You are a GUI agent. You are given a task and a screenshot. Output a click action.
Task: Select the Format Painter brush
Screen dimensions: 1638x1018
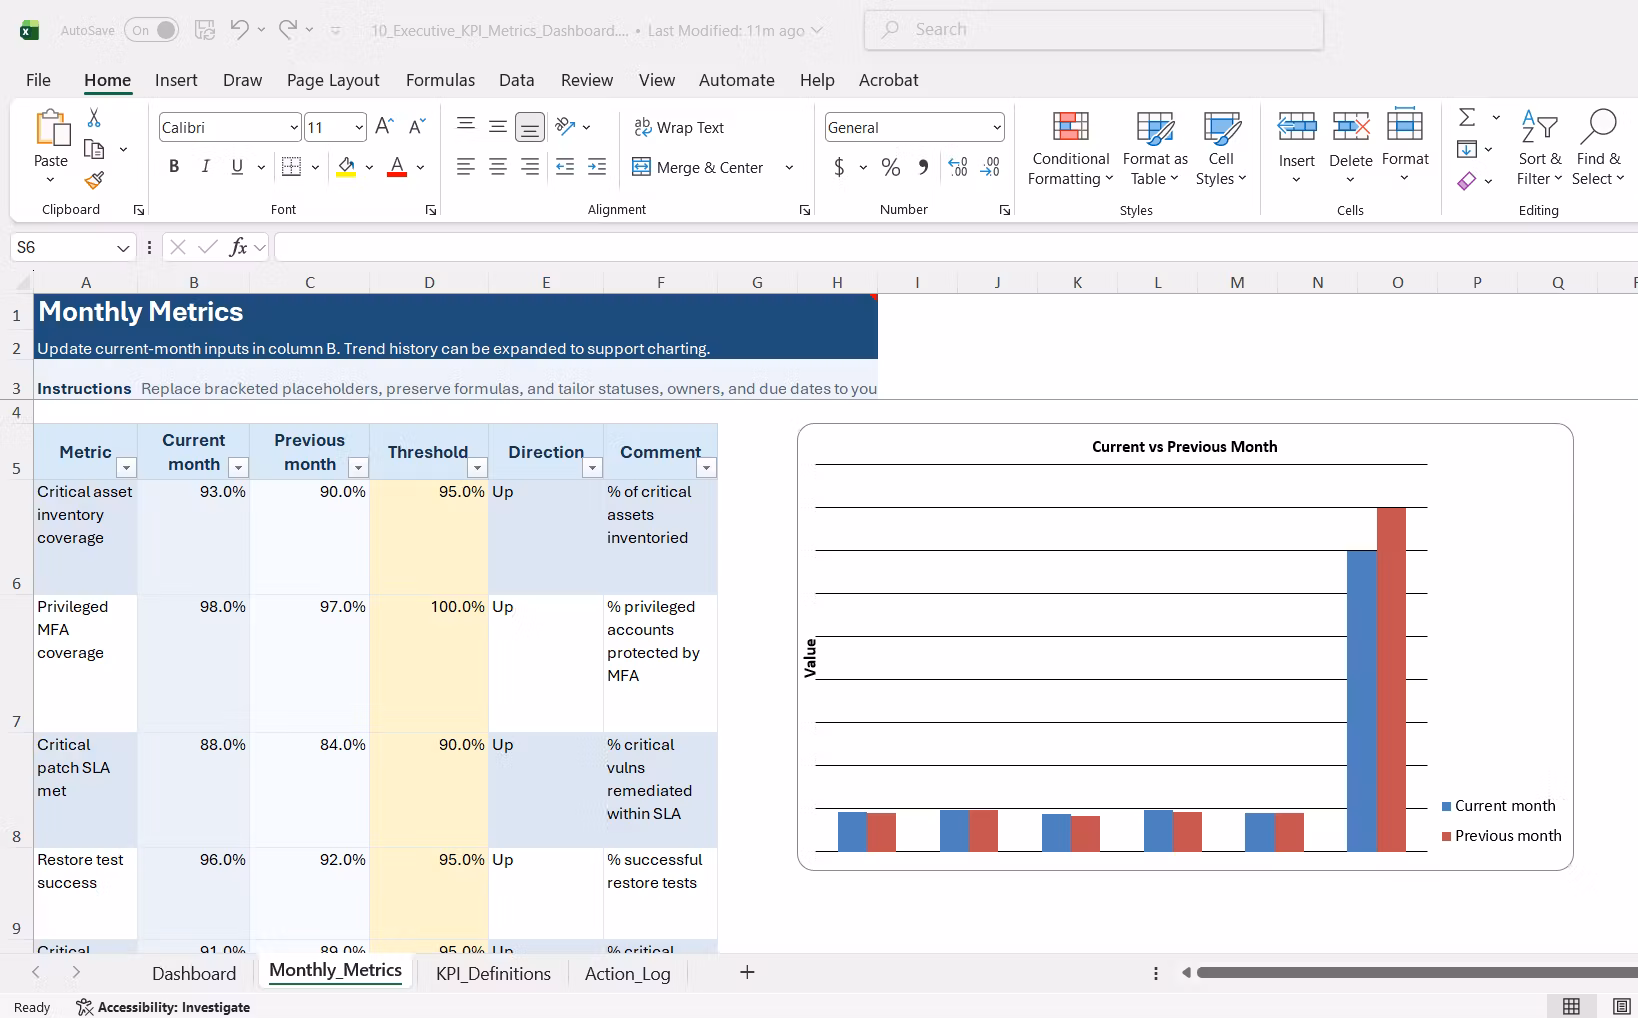coord(94,180)
